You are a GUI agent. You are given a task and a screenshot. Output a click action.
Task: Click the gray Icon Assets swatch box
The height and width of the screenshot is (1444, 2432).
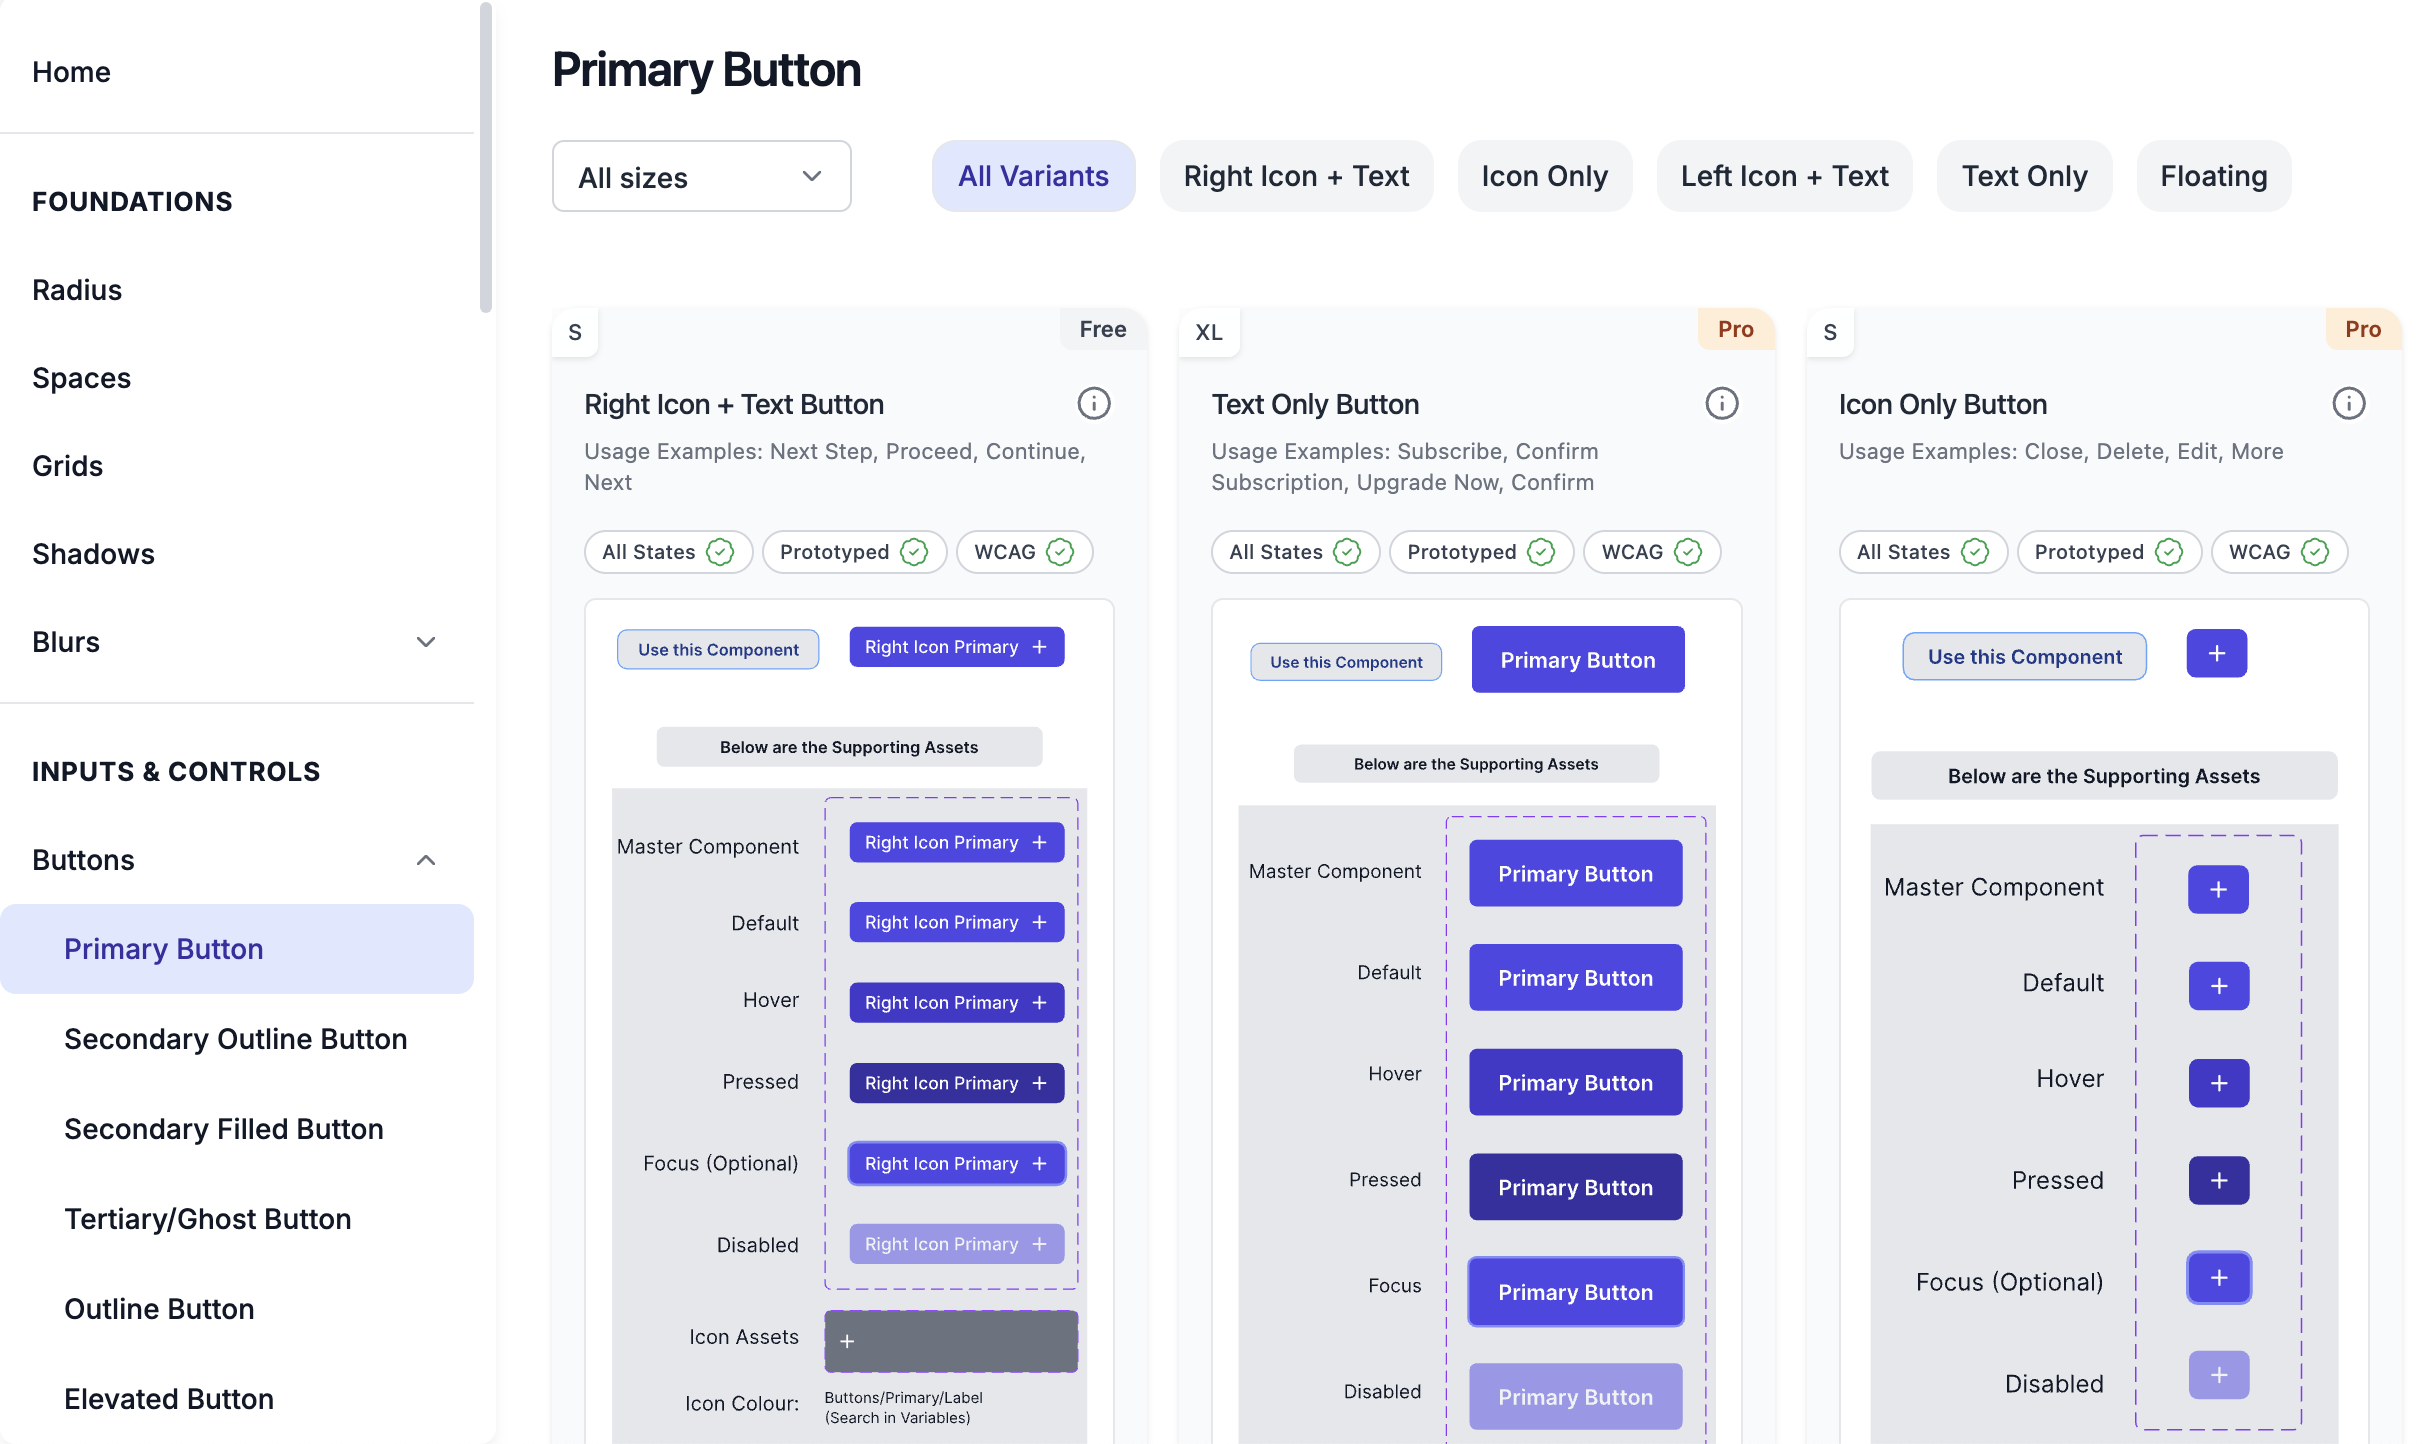(x=951, y=1341)
